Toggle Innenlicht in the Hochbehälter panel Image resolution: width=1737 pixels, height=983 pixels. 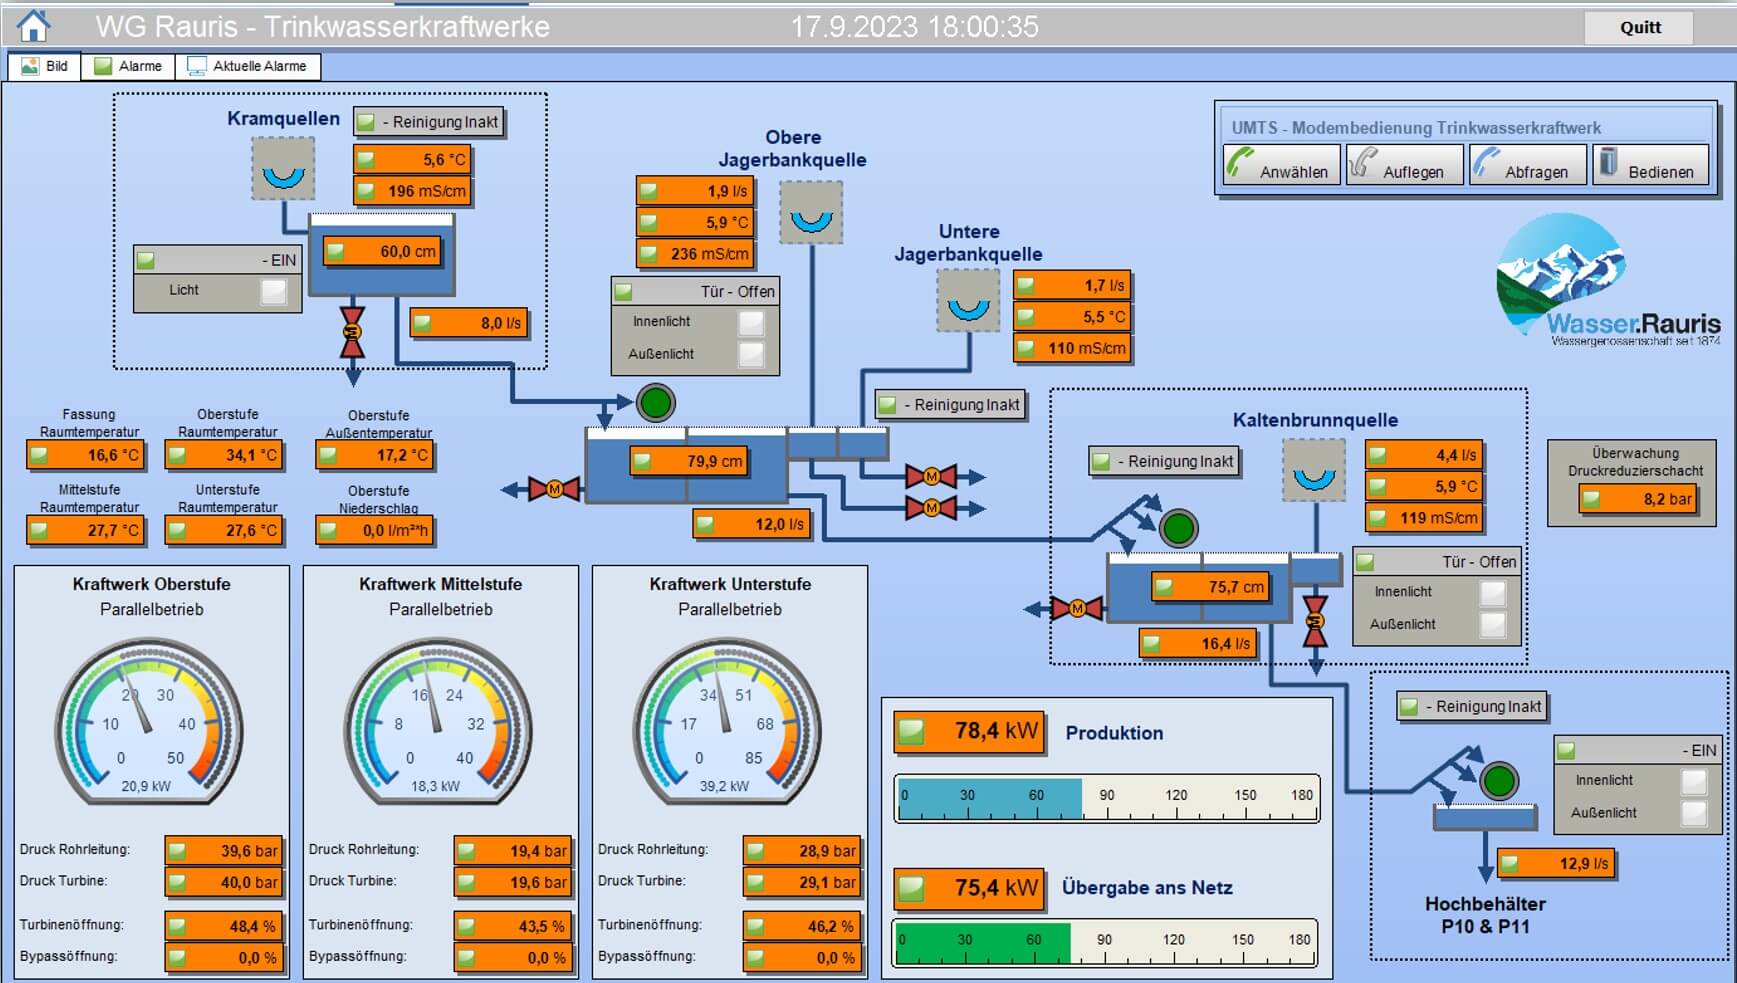[1693, 781]
